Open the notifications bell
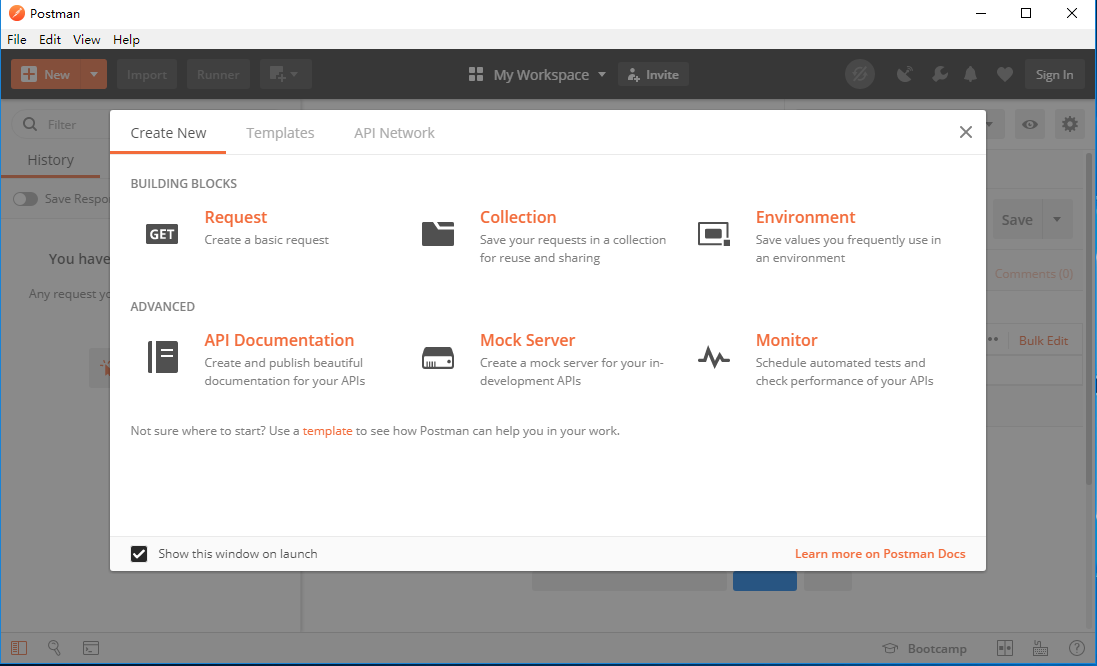This screenshot has height=666, width=1097. click(970, 74)
